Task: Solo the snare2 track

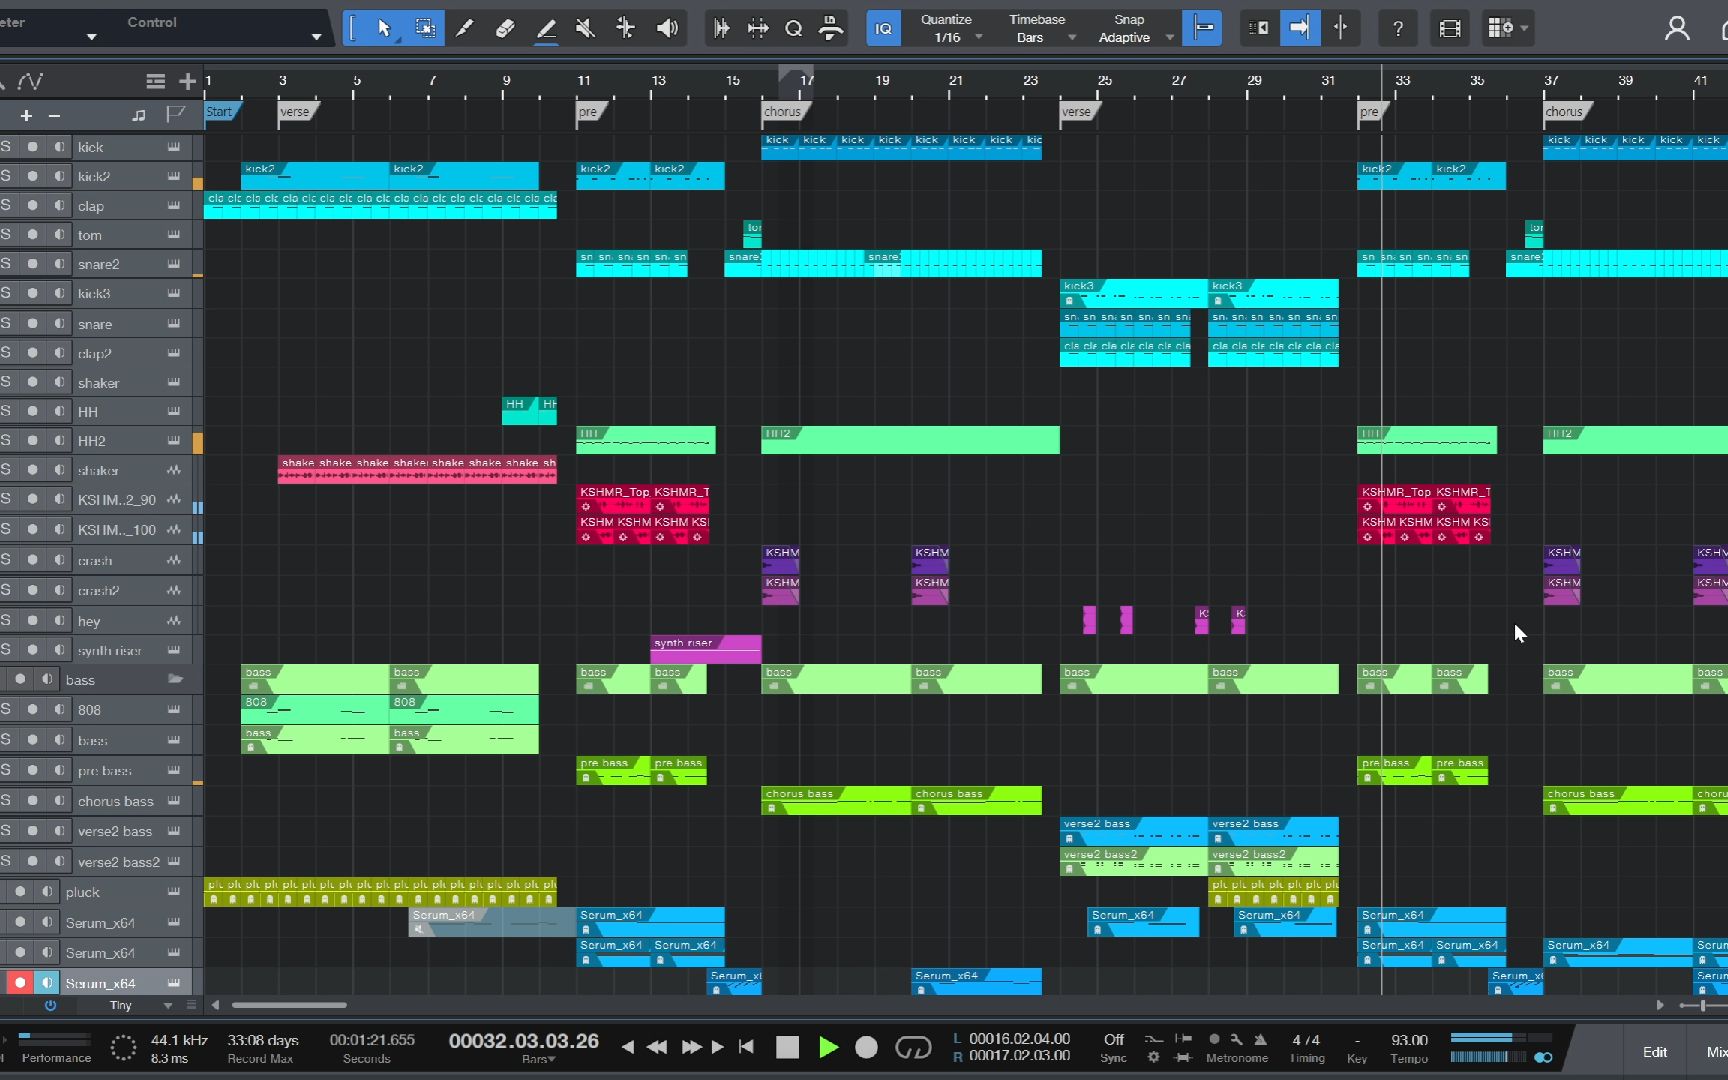Action: coord(6,264)
